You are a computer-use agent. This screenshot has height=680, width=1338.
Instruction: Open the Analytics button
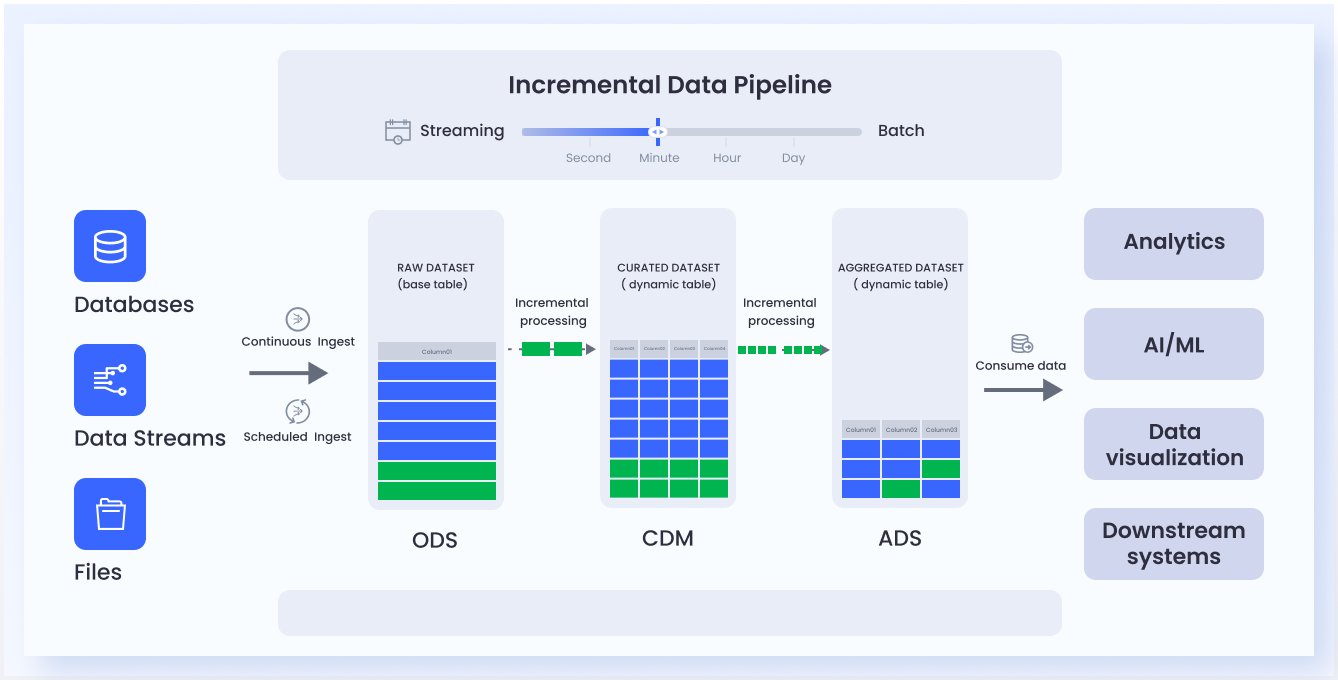[x=1173, y=243]
